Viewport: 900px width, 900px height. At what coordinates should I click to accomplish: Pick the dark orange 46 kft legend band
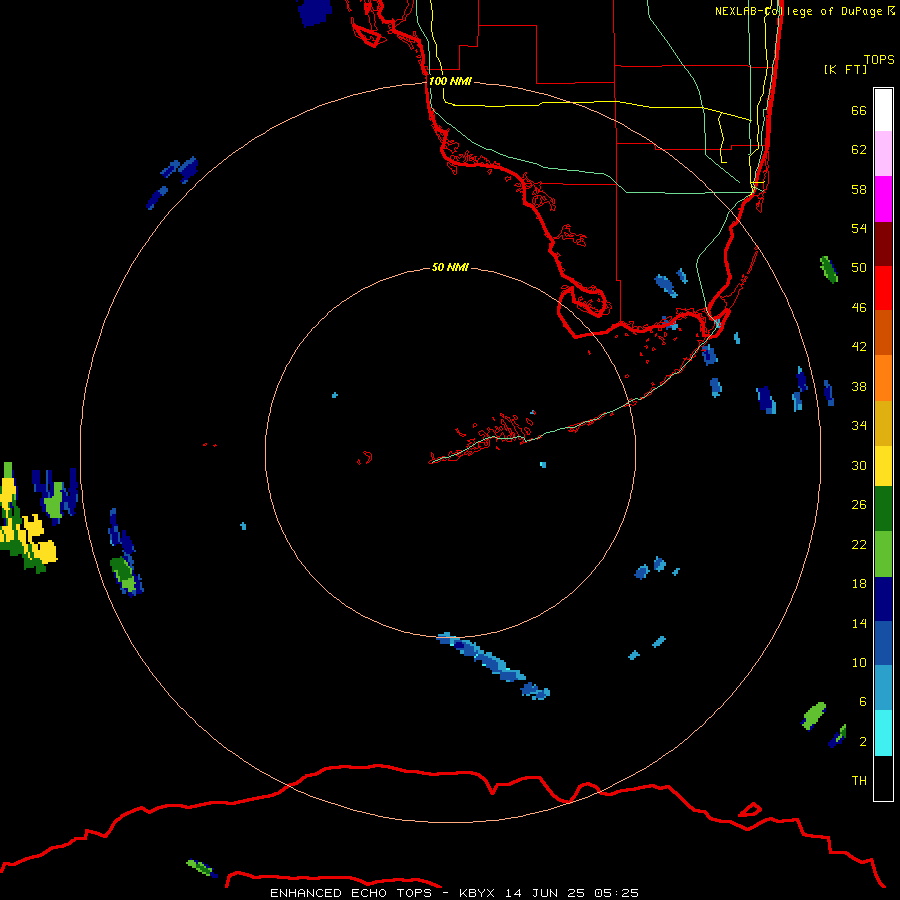pyautogui.click(x=883, y=333)
